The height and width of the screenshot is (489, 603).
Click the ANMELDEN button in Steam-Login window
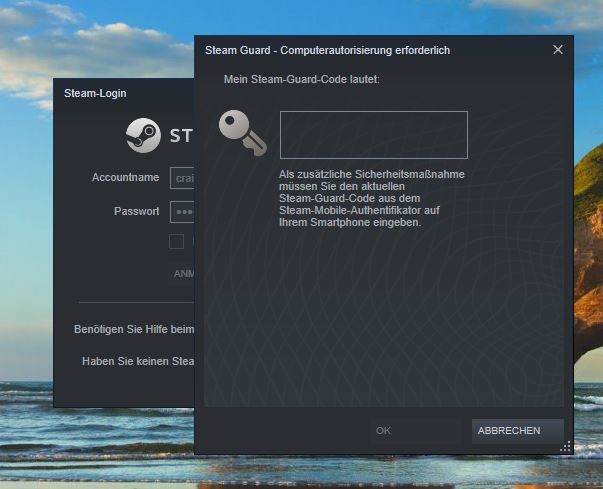point(182,274)
